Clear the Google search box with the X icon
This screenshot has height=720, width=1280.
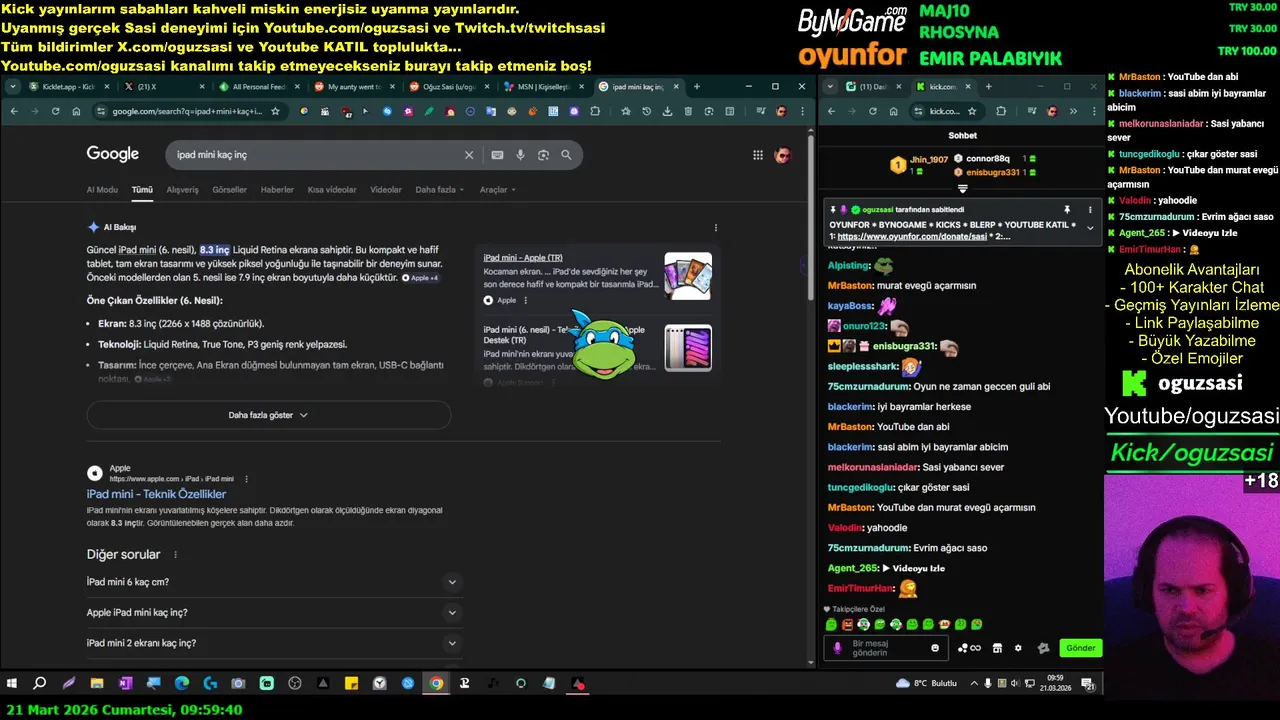point(468,155)
